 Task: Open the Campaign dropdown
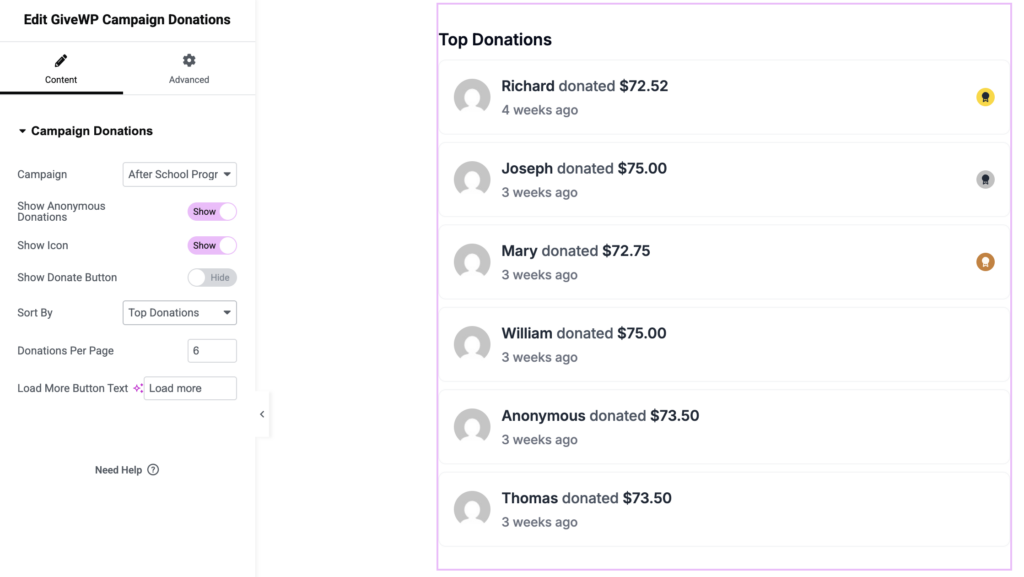point(180,175)
